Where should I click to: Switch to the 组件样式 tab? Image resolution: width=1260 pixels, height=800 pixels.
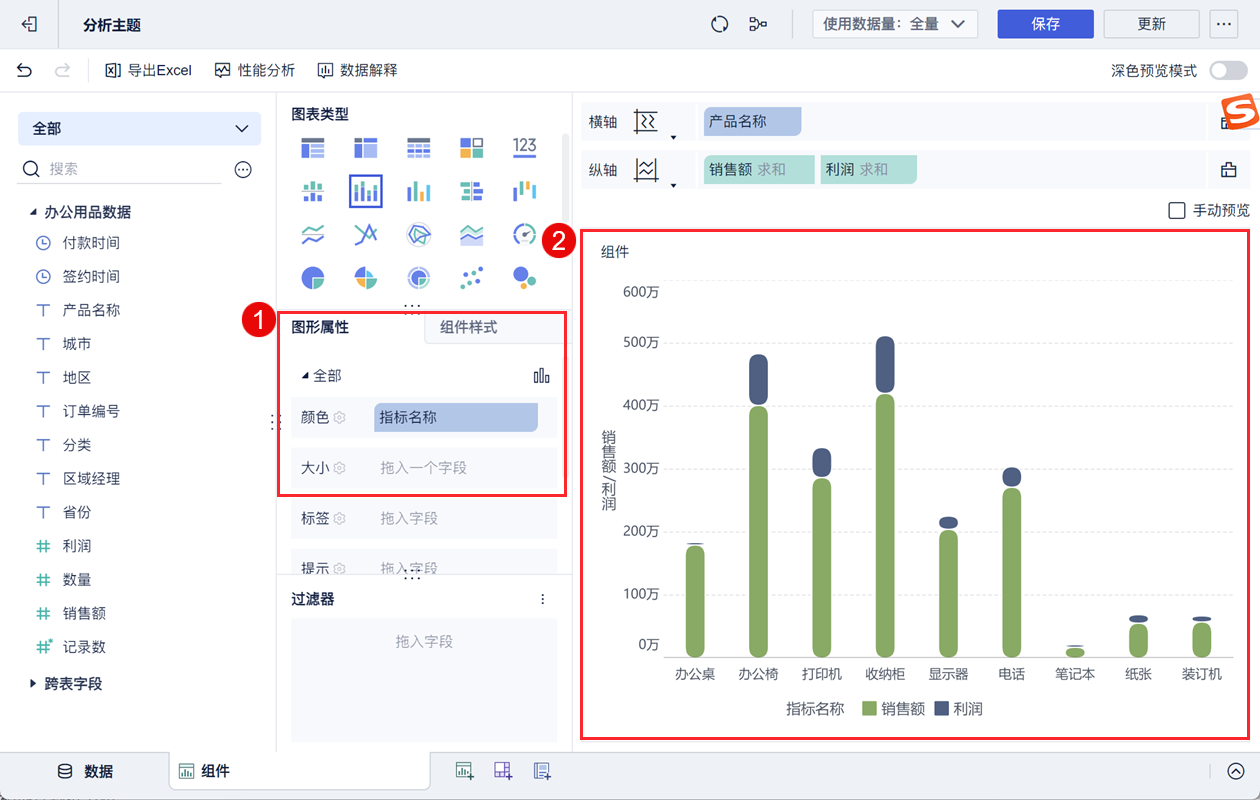point(468,327)
